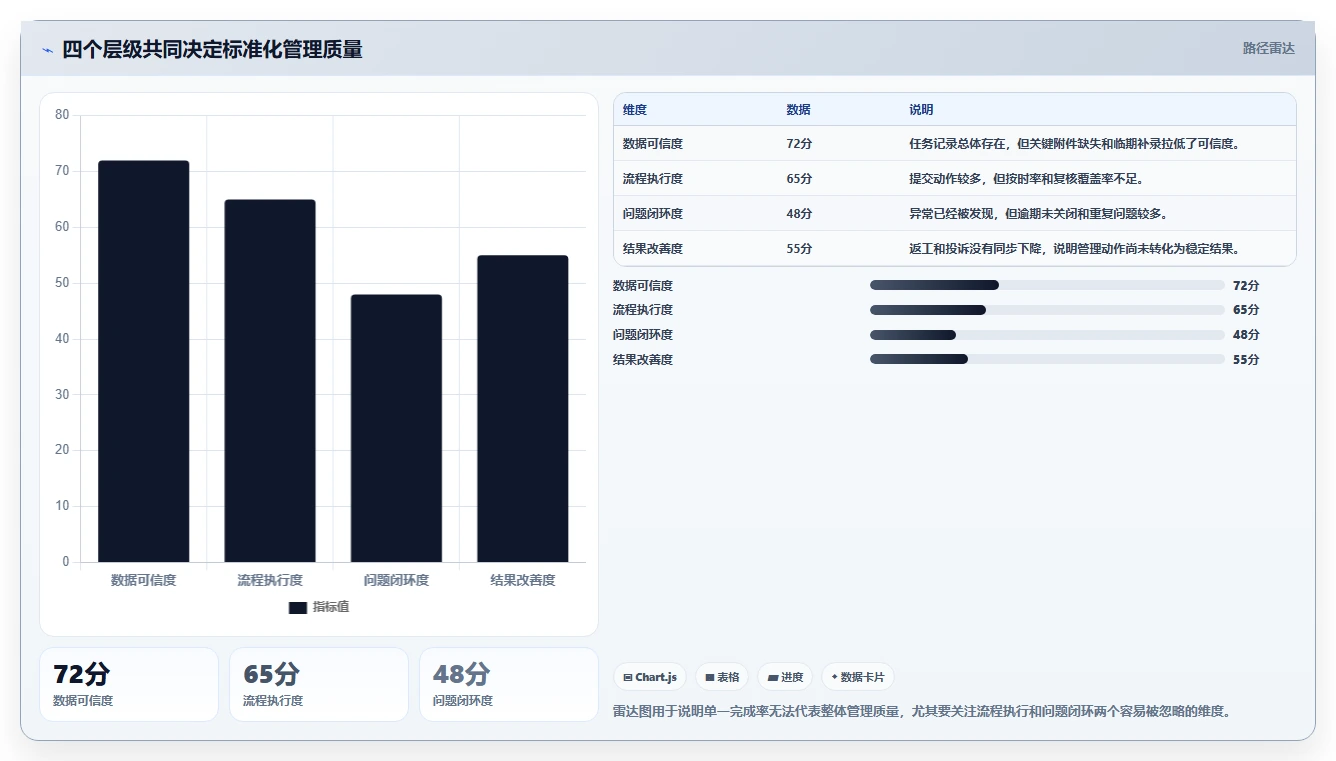Click the 65分 value right of the progress bars
This screenshot has width=1336, height=761.
click(1246, 310)
